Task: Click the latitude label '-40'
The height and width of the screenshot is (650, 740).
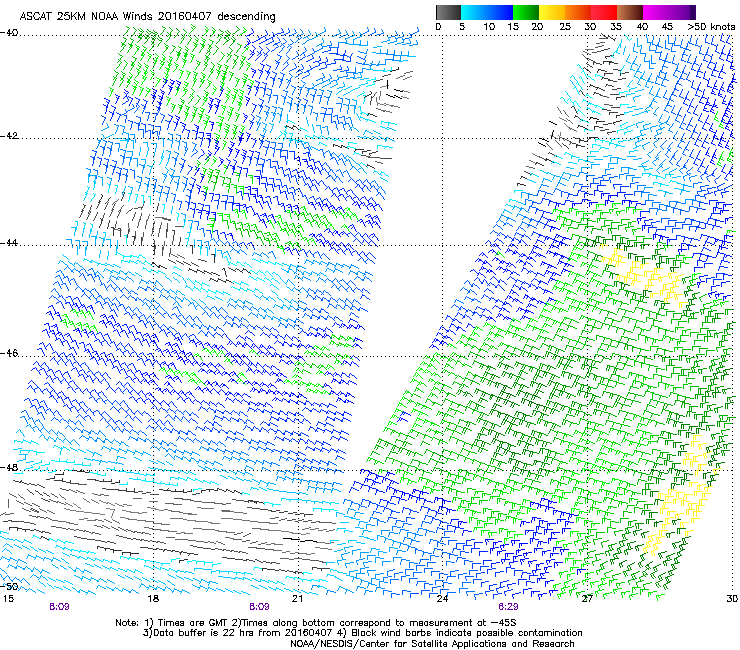Action: coord(9,32)
